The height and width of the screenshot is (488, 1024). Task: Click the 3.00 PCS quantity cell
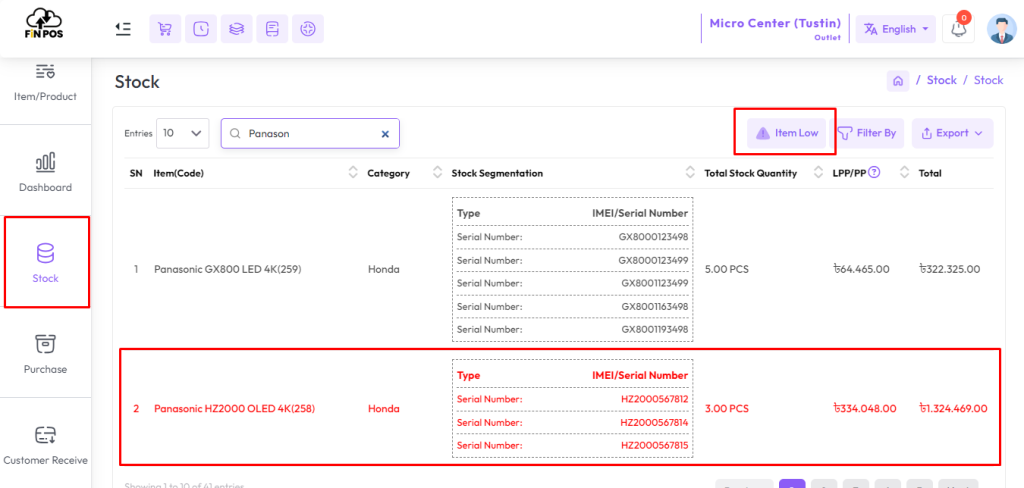click(x=727, y=409)
